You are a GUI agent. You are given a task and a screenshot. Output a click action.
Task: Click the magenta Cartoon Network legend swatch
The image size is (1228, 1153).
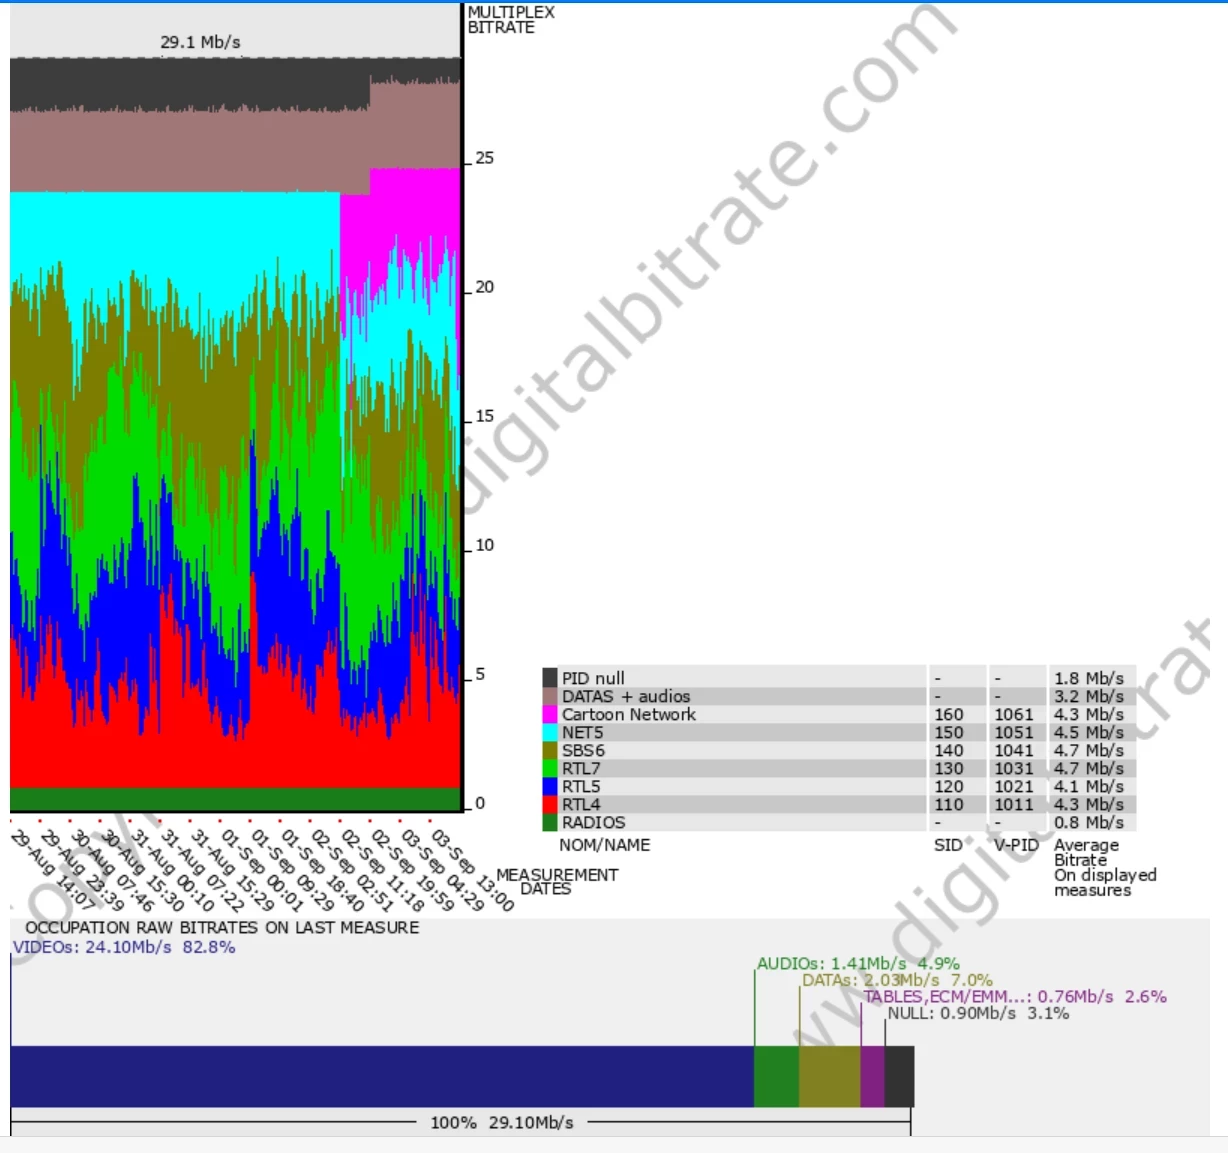coord(549,714)
